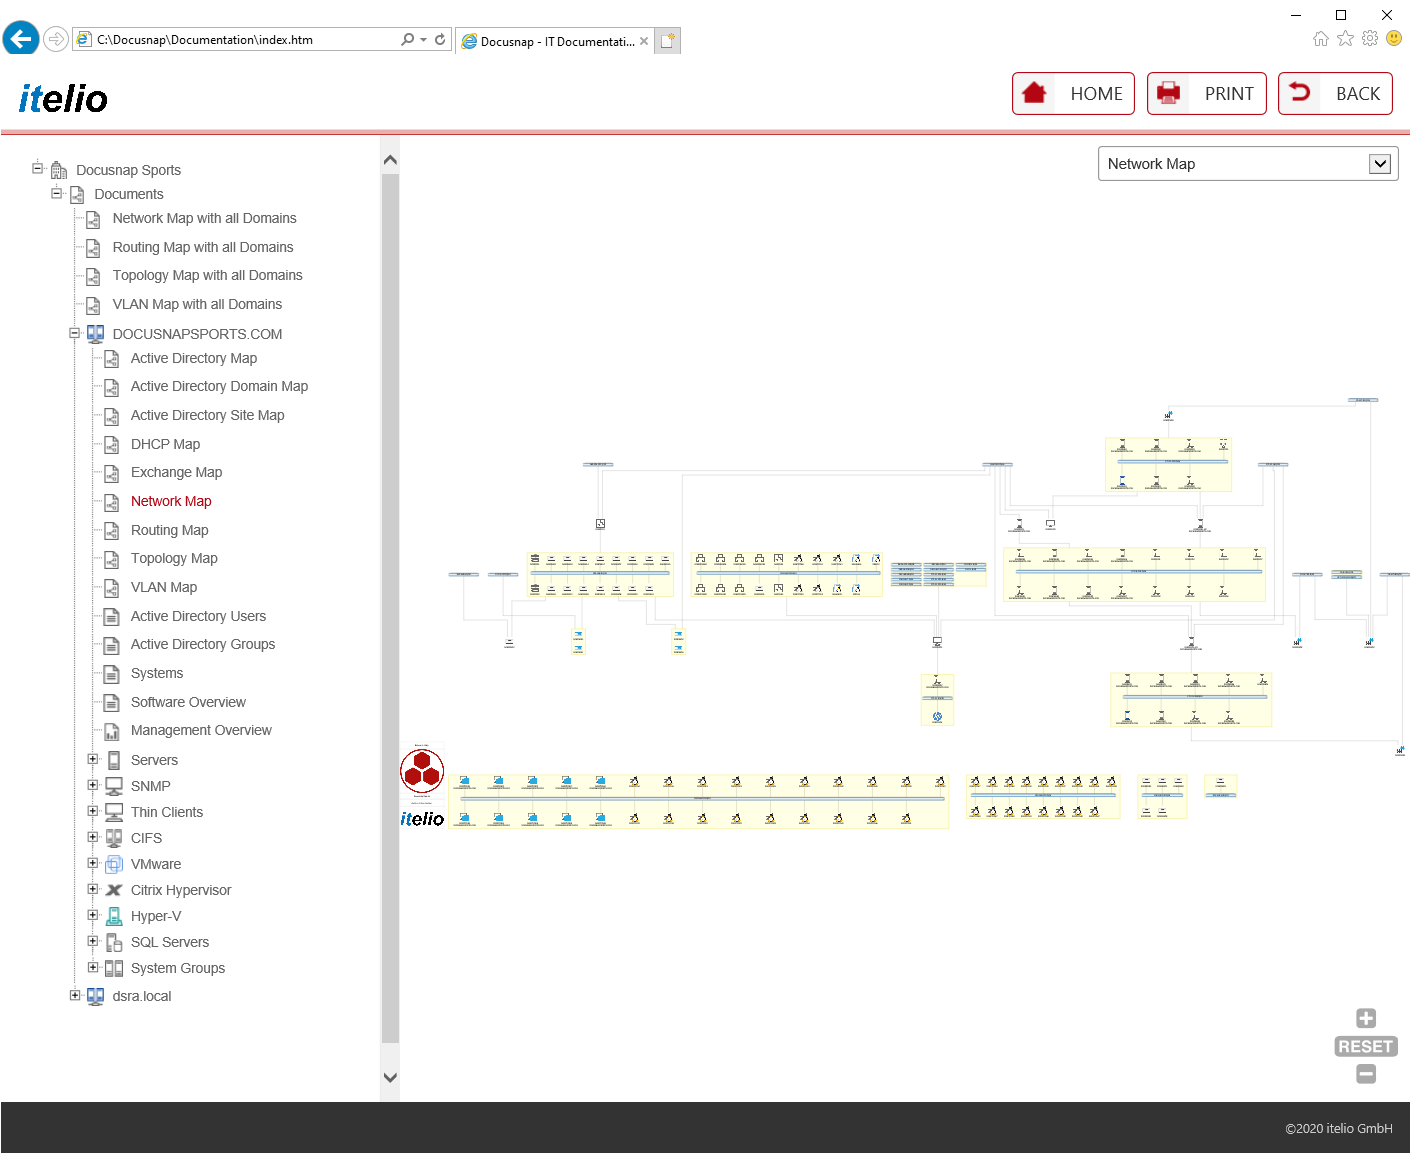The width and height of the screenshot is (1411, 1160).
Task: Click the dsra.local domain icon
Action: [95, 996]
